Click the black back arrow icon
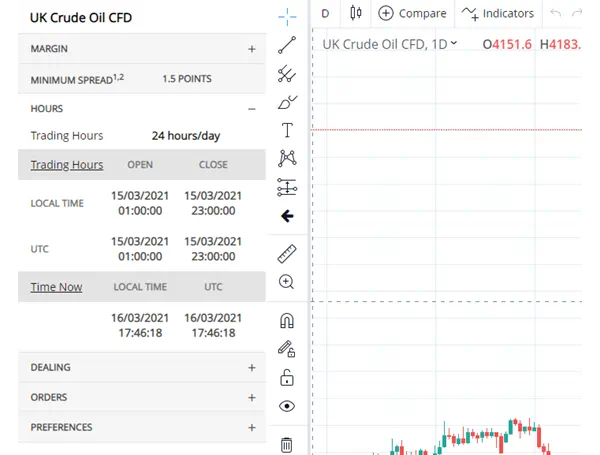The width and height of the screenshot is (600, 455). (x=287, y=216)
